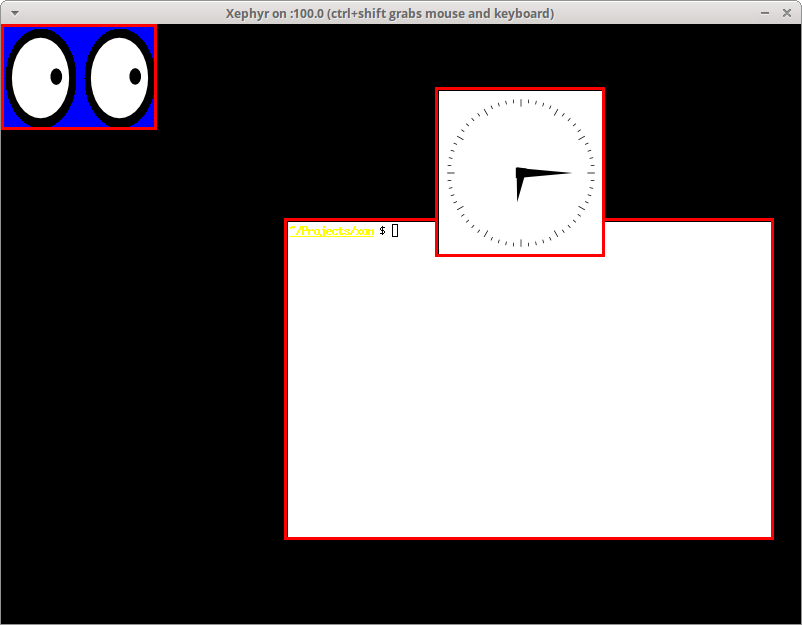Click the left eye's black pupil
The image size is (802, 625).
(56, 76)
